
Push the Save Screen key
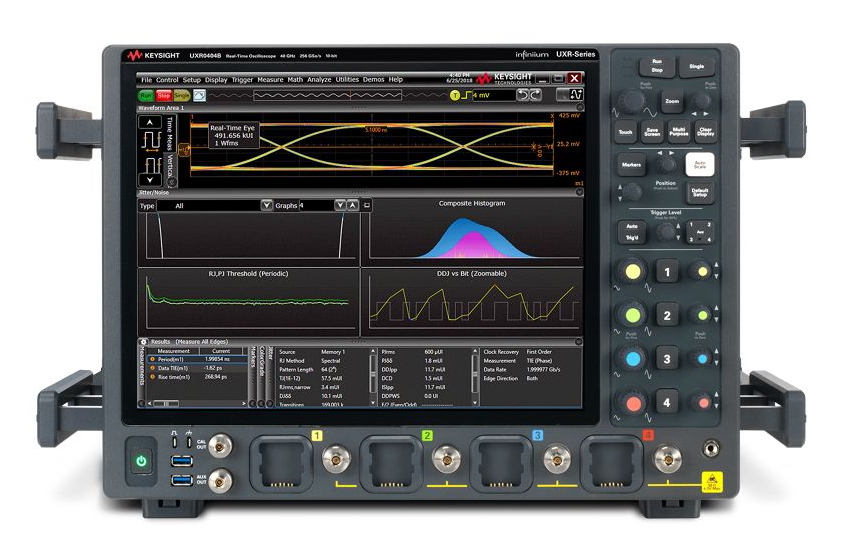click(x=652, y=131)
